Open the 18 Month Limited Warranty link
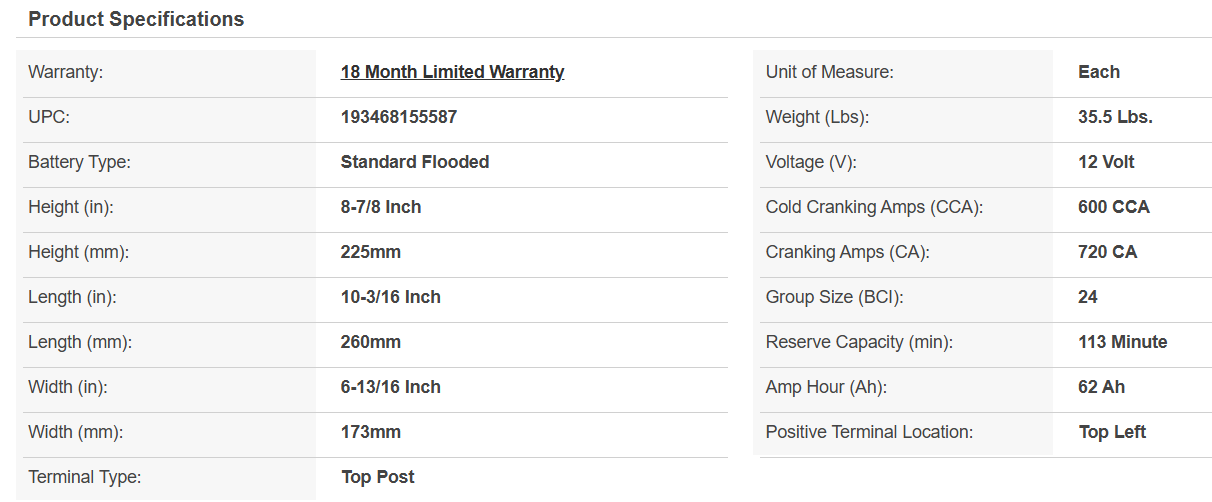The width and height of the screenshot is (1212, 502). (x=452, y=72)
